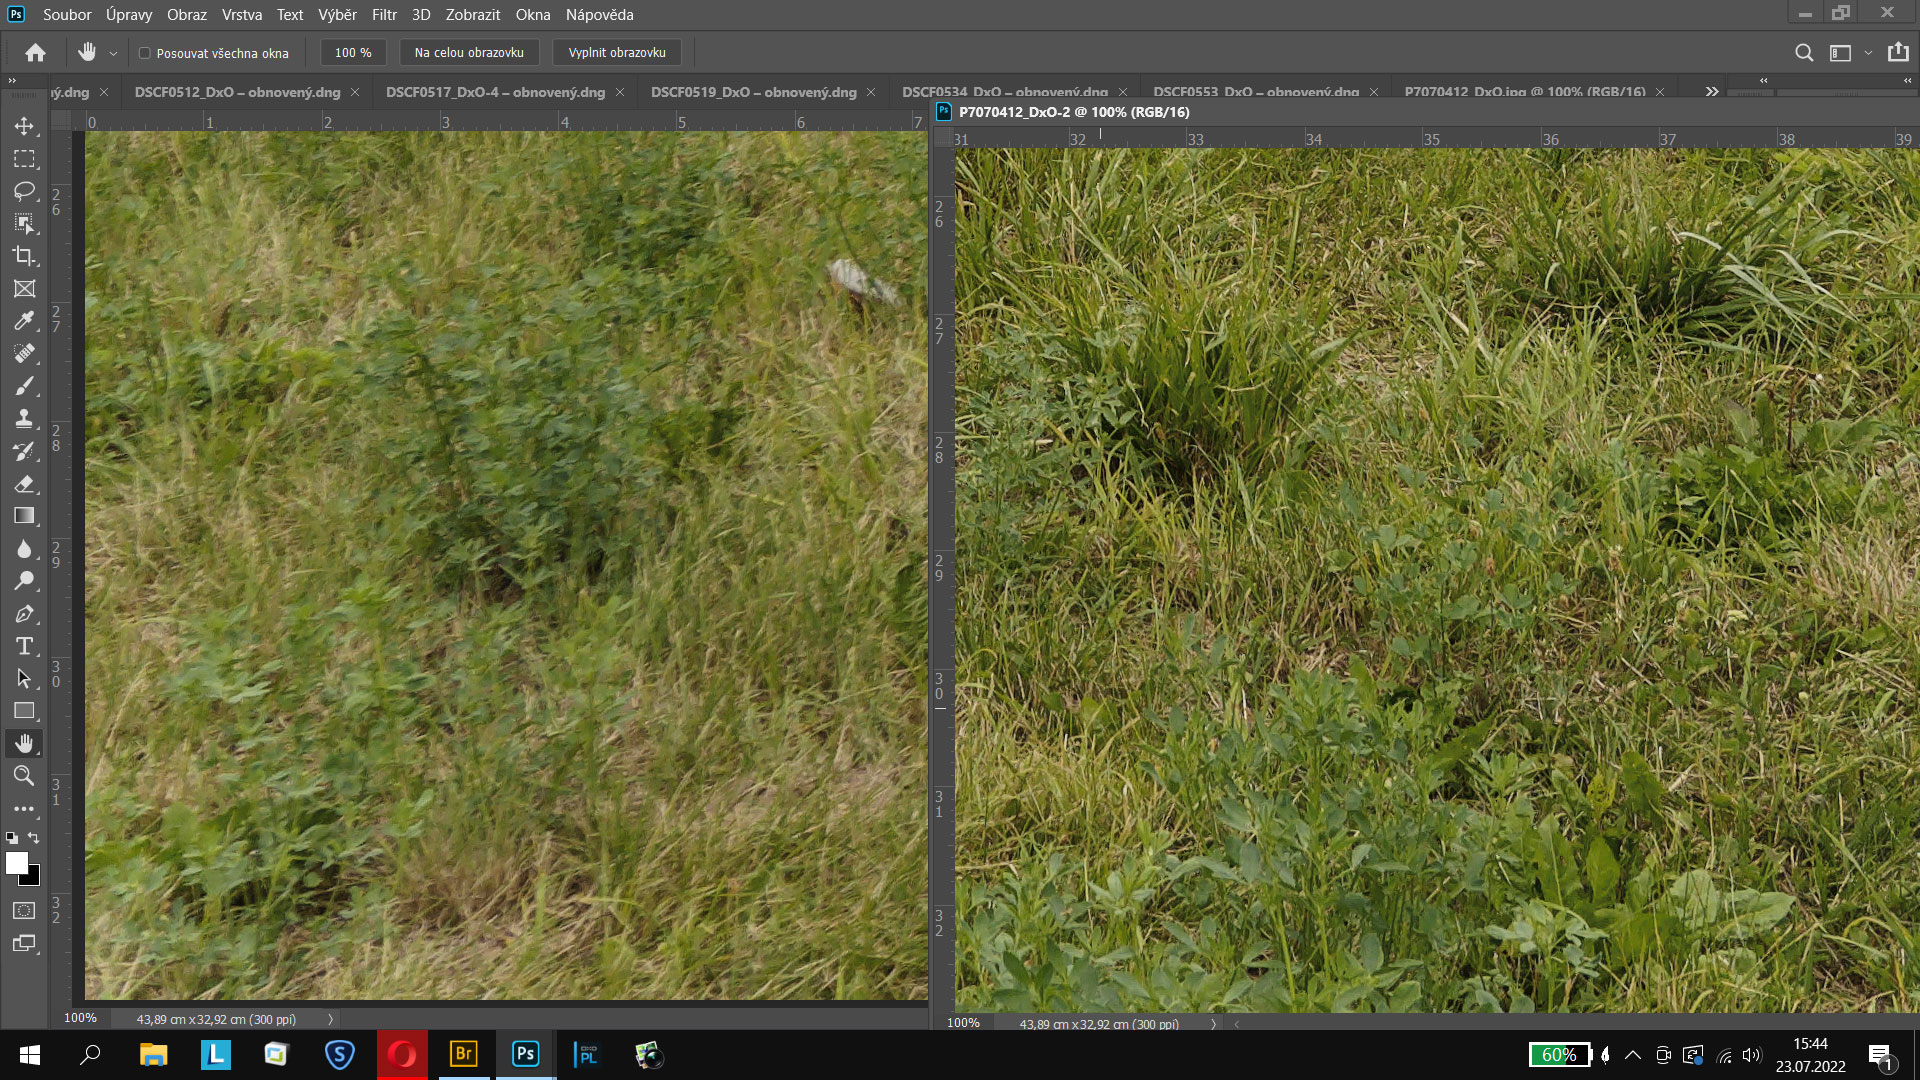Click Vyplnit obrazovku button
1920x1080 pixels.
(x=617, y=53)
